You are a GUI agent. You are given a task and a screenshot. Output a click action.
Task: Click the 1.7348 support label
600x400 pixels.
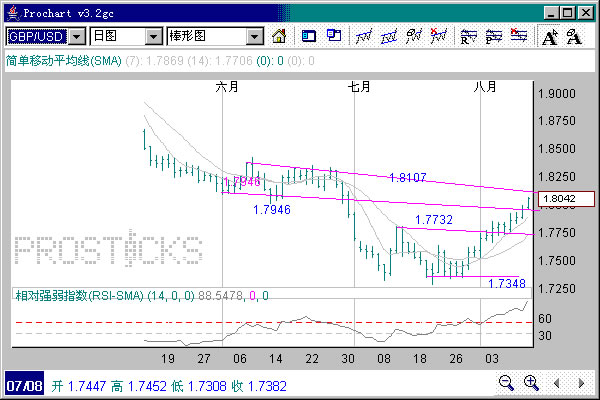click(507, 284)
